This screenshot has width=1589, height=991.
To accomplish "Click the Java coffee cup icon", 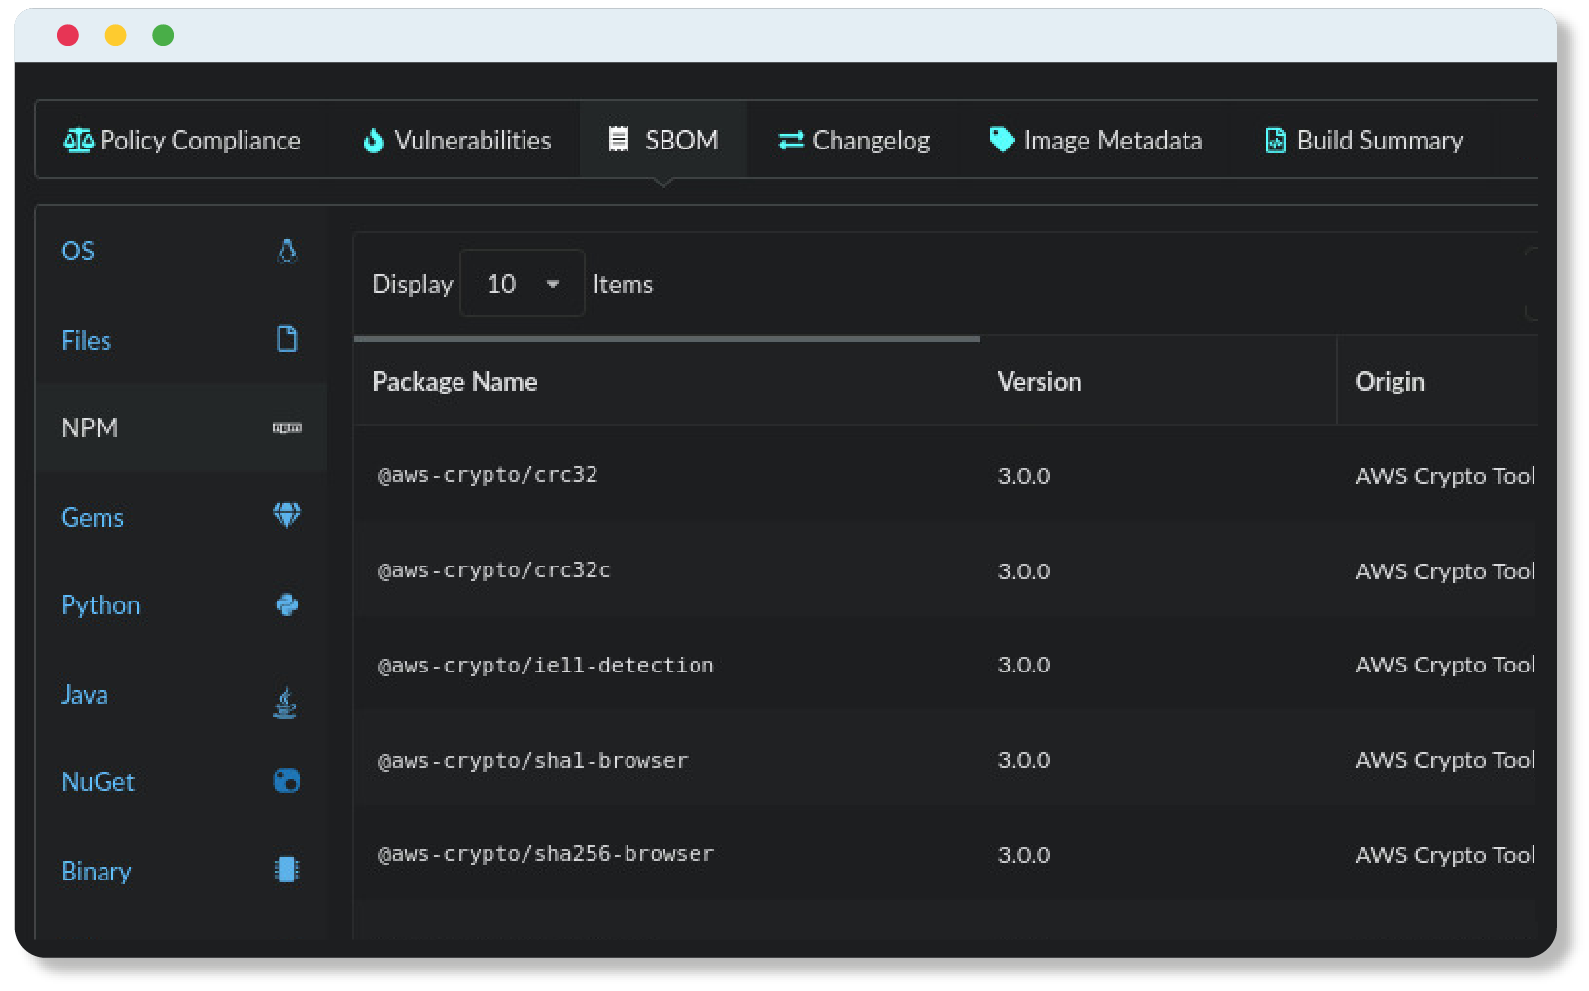I will [285, 703].
